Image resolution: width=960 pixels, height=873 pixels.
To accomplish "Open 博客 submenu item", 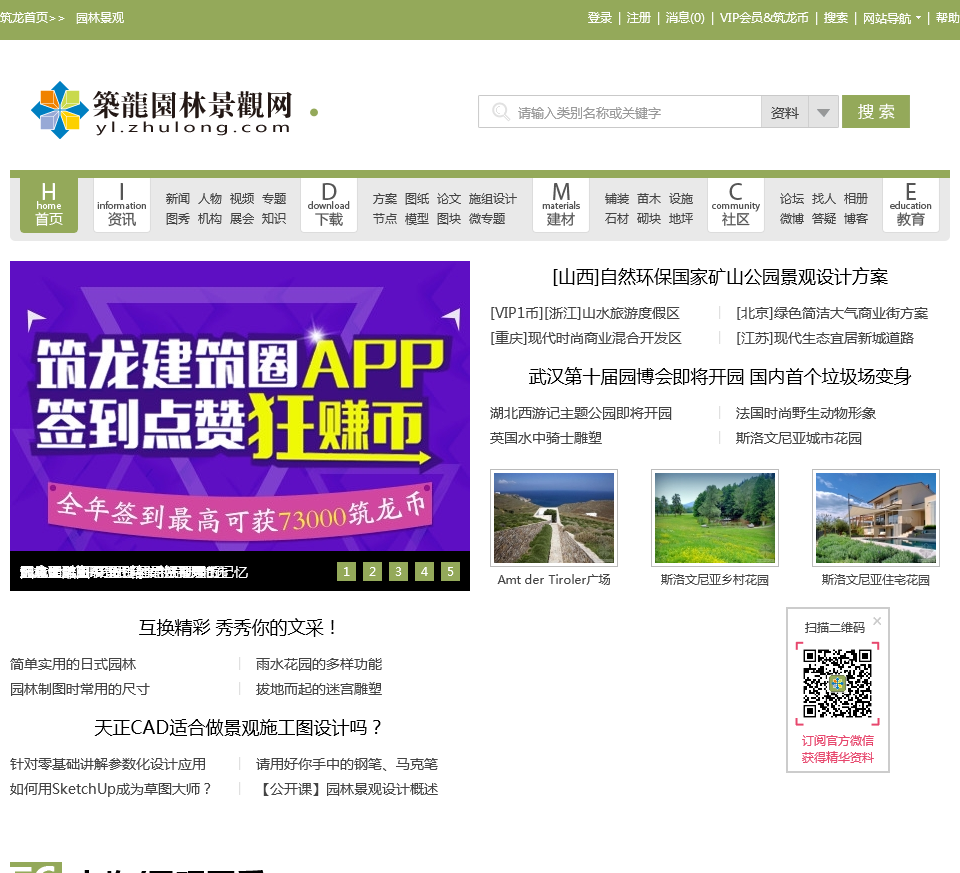I will (x=856, y=219).
